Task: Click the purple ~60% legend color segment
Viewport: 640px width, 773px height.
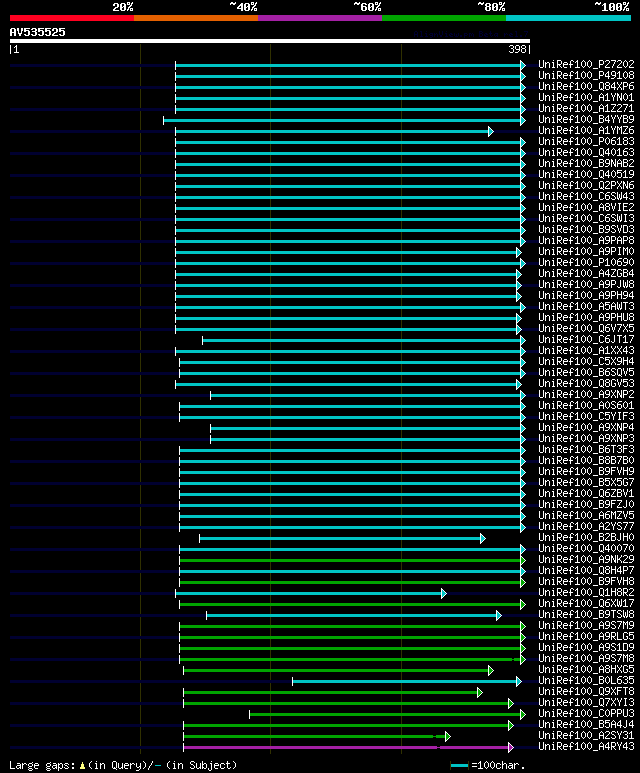Action: 320,18
